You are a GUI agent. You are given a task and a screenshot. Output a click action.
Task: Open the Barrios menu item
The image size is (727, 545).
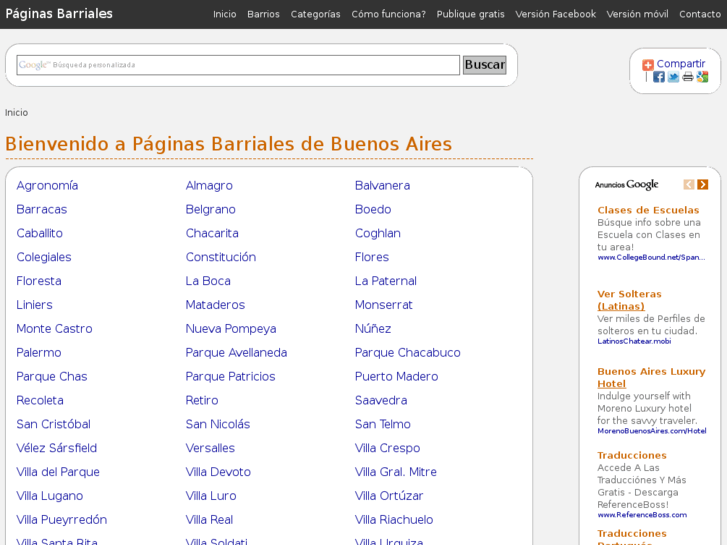click(263, 14)
